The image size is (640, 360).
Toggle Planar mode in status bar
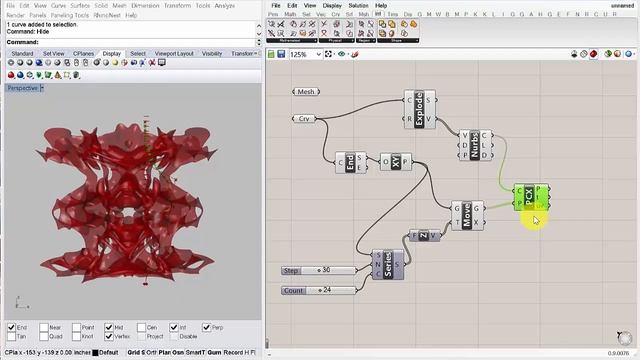point(164,352)
